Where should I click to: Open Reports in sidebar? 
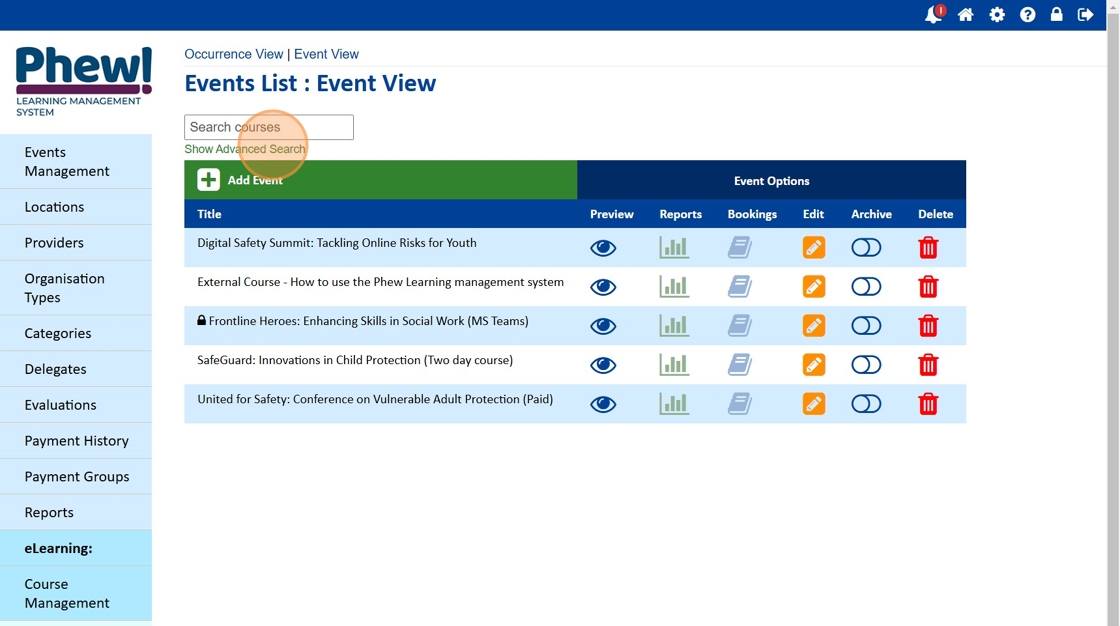pyautogui.click(x=76, y=512)
